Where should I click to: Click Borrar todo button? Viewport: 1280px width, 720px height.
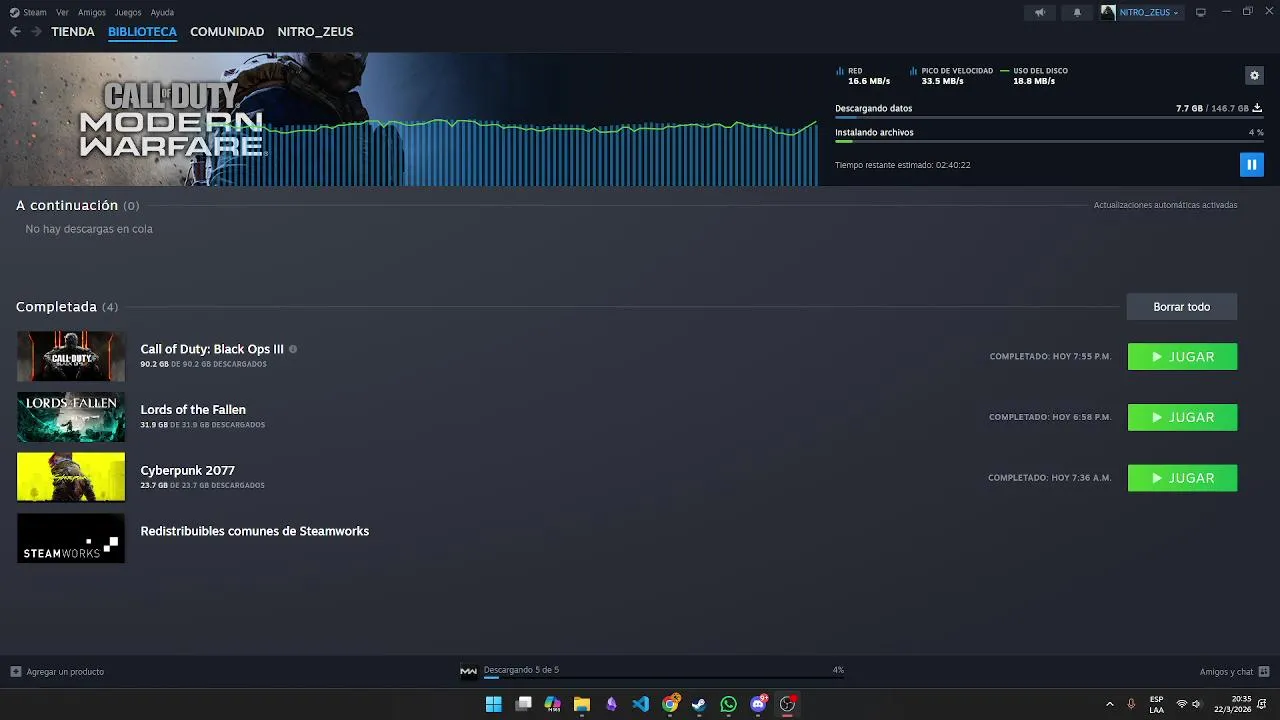tap(1181, 307)
